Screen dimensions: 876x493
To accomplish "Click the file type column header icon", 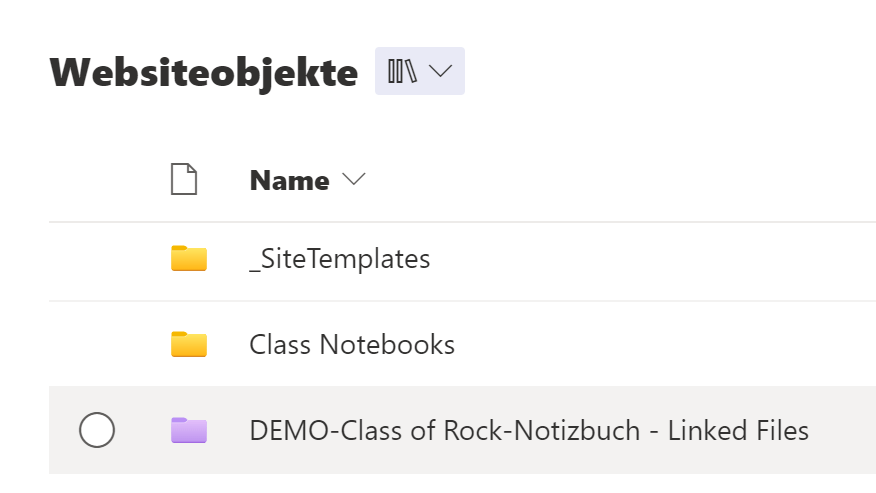I will click(x=184, y=179).
